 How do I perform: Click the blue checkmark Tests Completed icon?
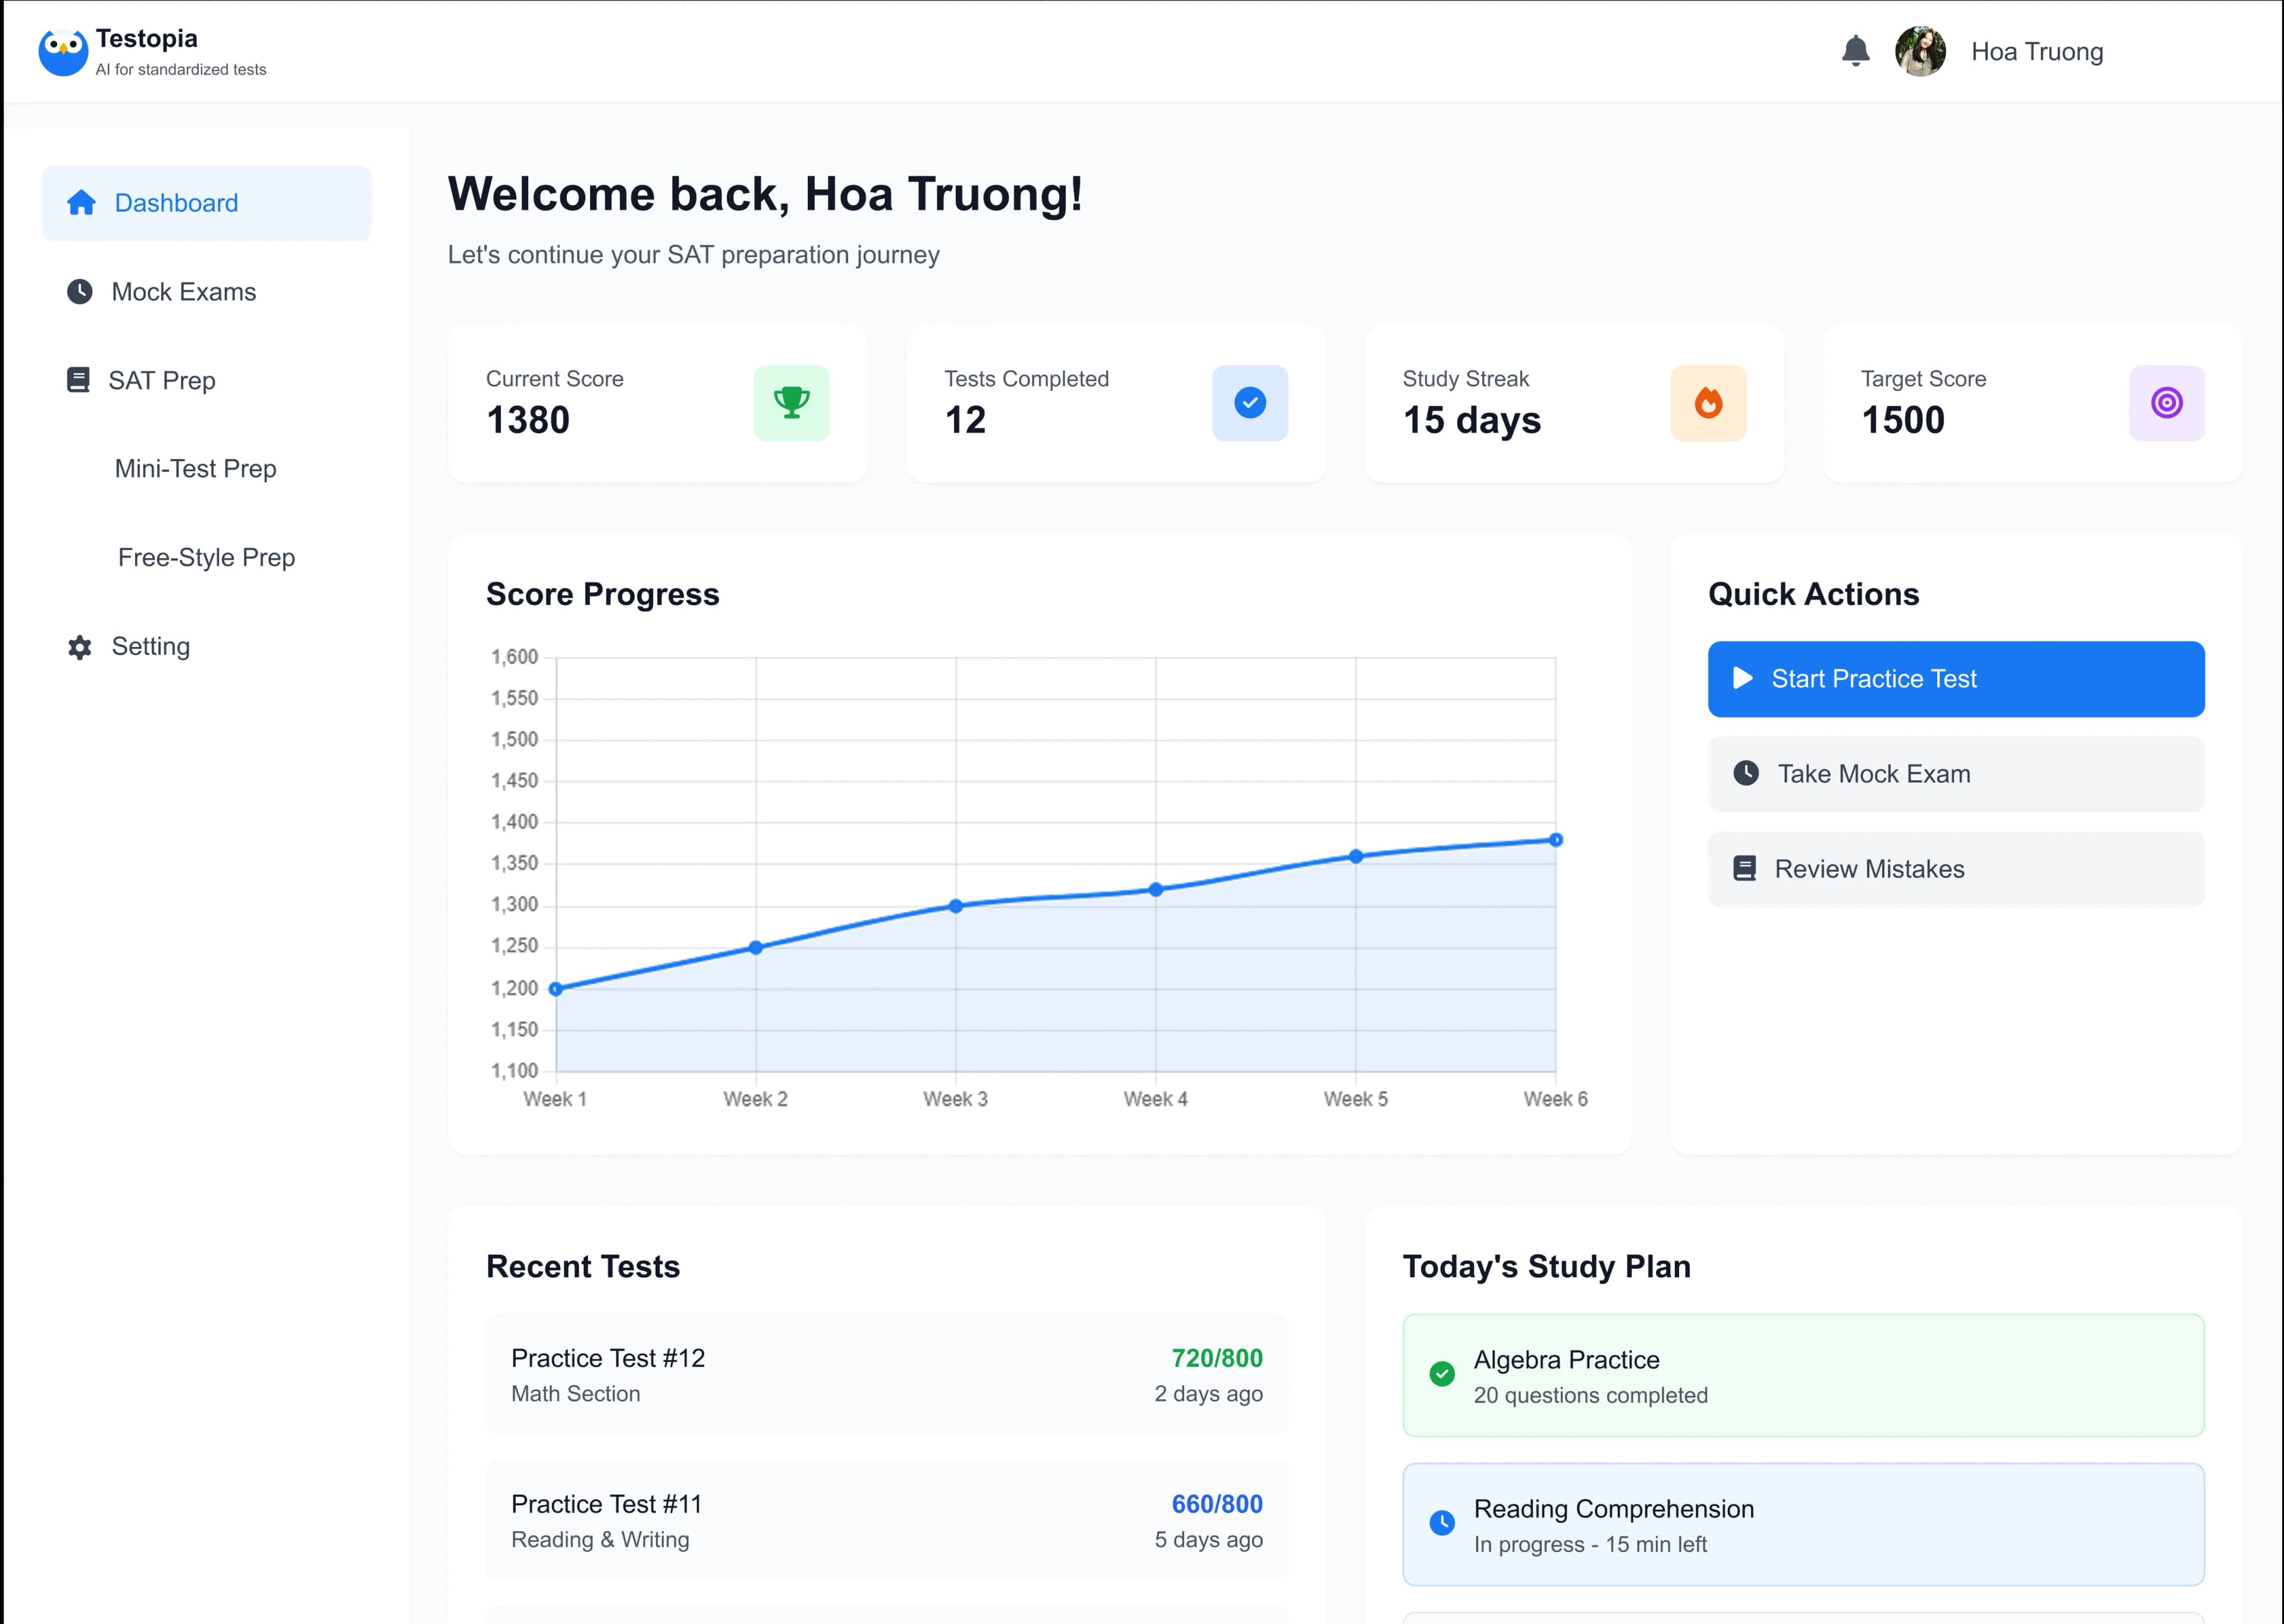1249,403
